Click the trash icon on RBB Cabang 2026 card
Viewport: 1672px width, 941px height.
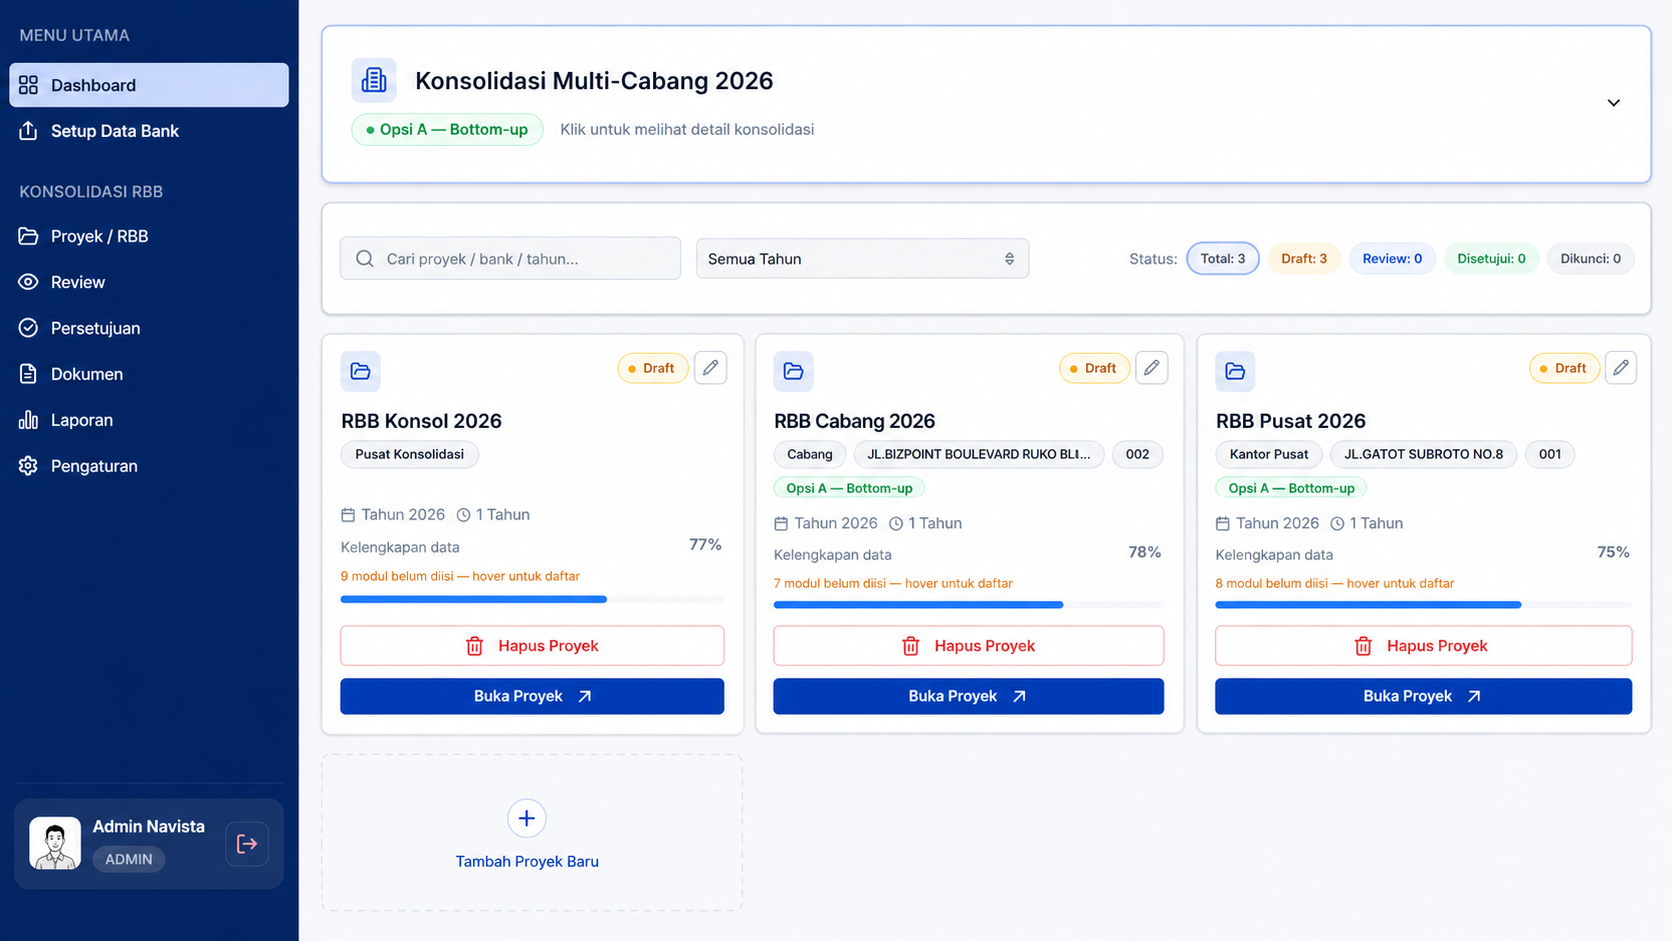[911, 646]
